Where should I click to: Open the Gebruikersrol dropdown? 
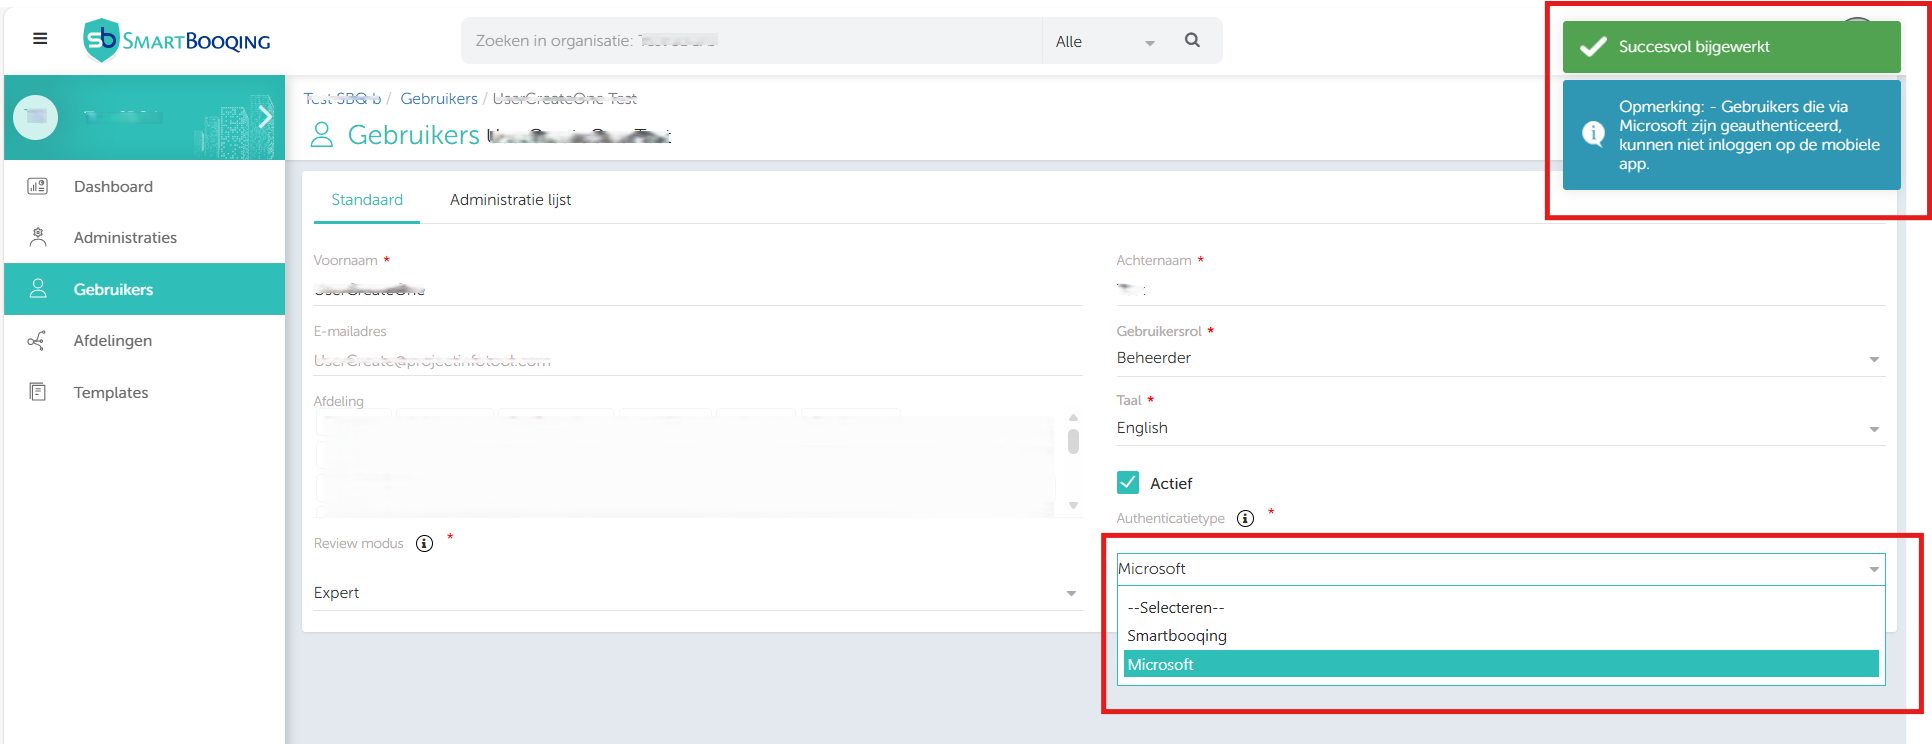click(x=1499, y=358)
